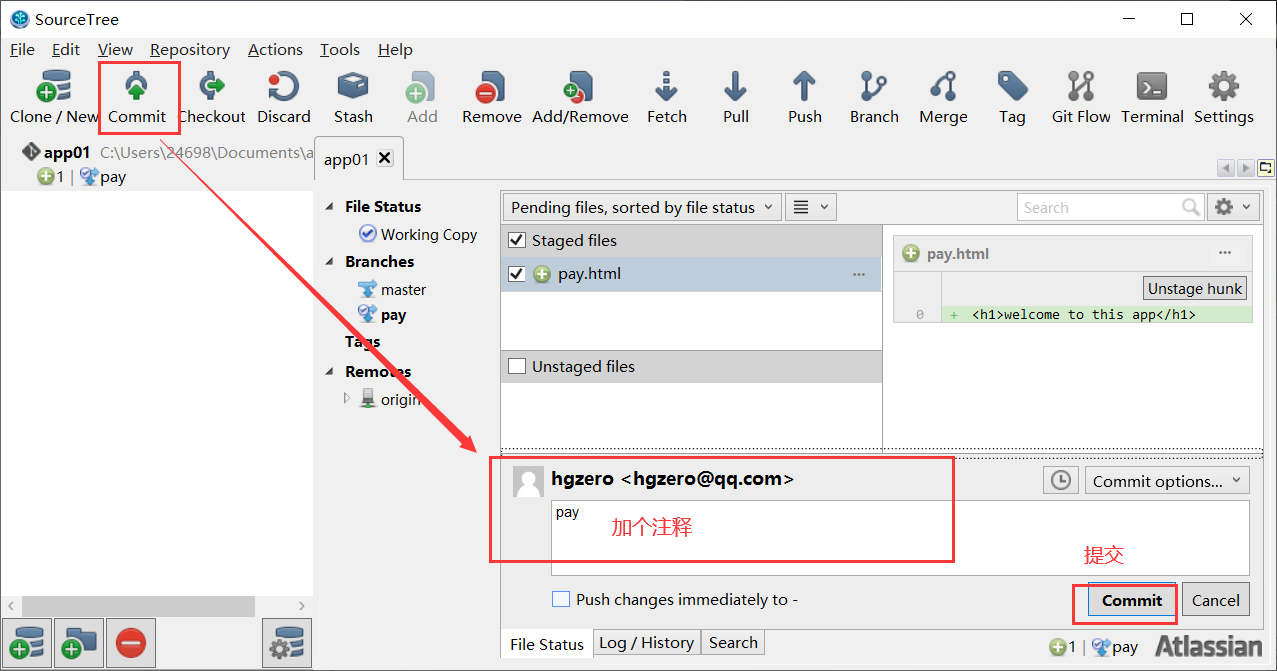
Task: Select the app01 repository bookmark
Action: (66, 153)
